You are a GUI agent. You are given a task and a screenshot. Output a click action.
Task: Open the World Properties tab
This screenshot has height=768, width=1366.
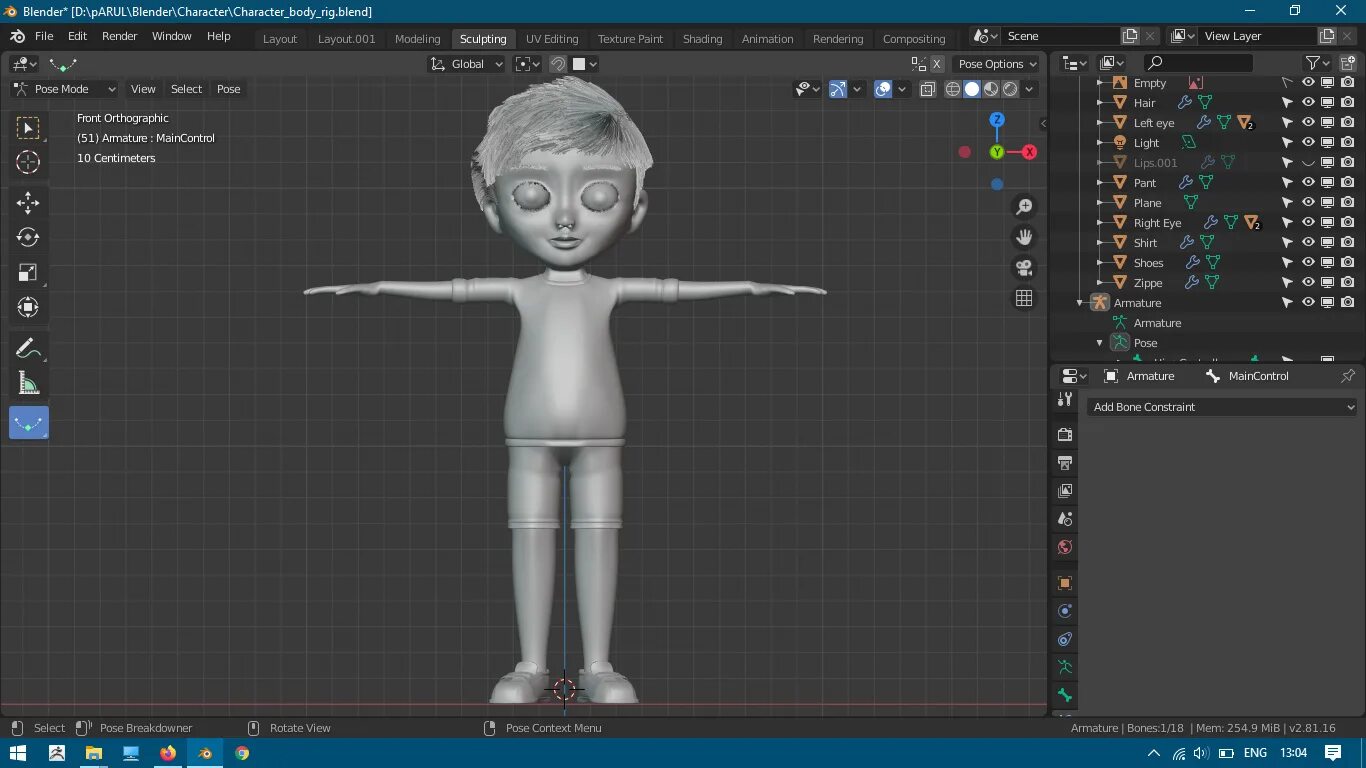(1064, 547)
